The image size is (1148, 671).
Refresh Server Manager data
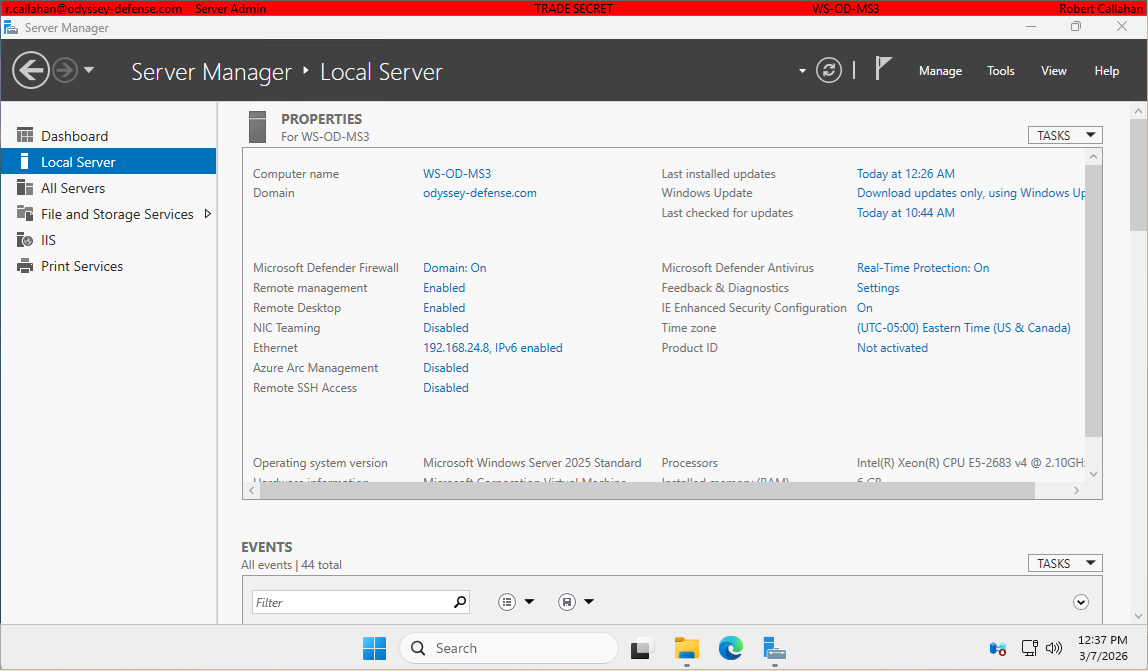[x=828, y=70]
